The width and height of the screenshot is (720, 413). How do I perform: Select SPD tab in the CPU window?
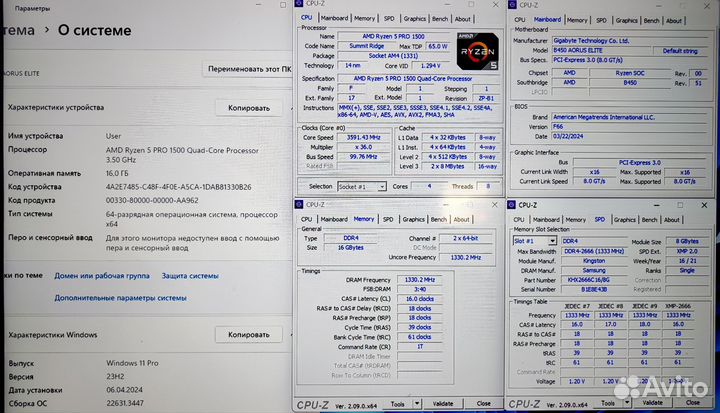pos(389,18)
